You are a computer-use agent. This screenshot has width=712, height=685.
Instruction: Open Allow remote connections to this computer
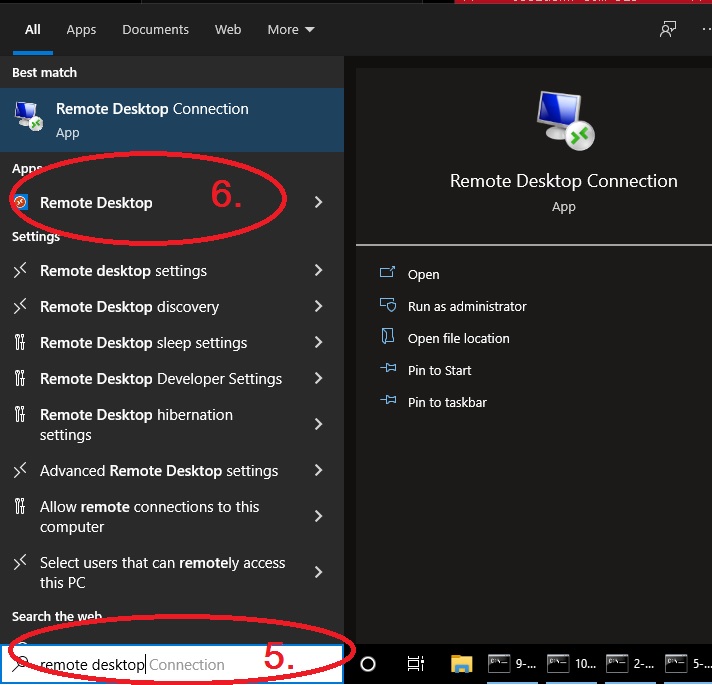172,517
